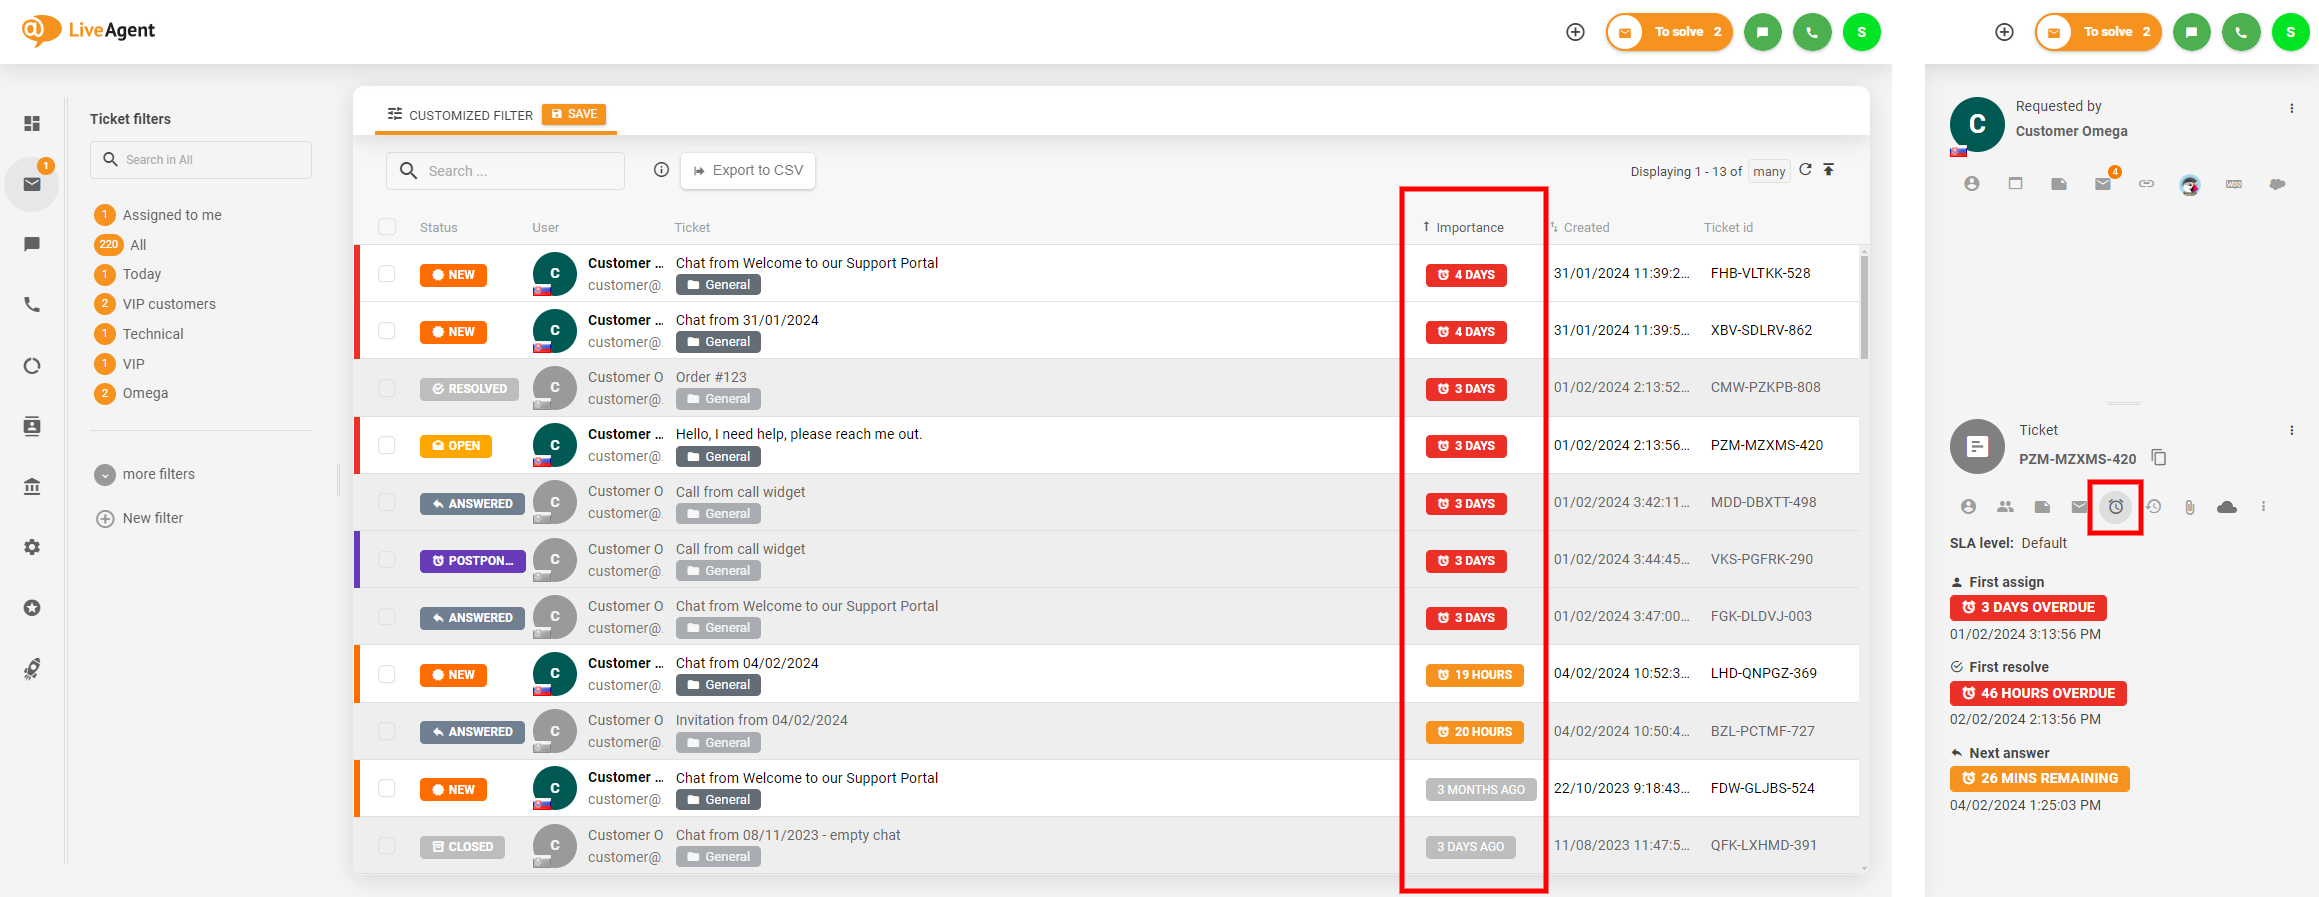2319x897 pixels.
Task: Open the Knowledge base bank icon in sidebar
Action: click(x=32, y=487)
